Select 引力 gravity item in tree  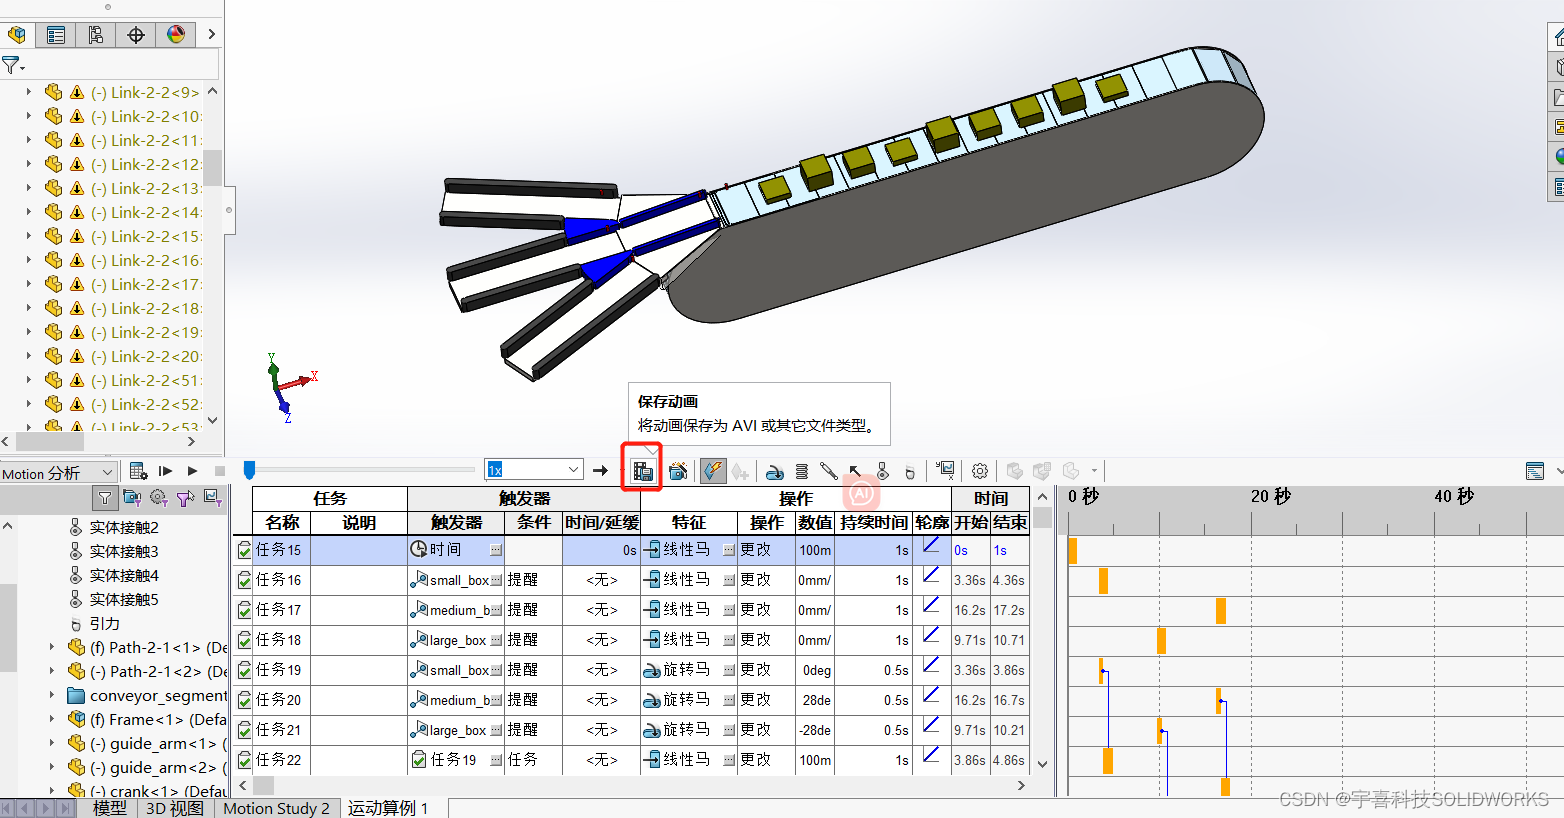pos(104,623)
